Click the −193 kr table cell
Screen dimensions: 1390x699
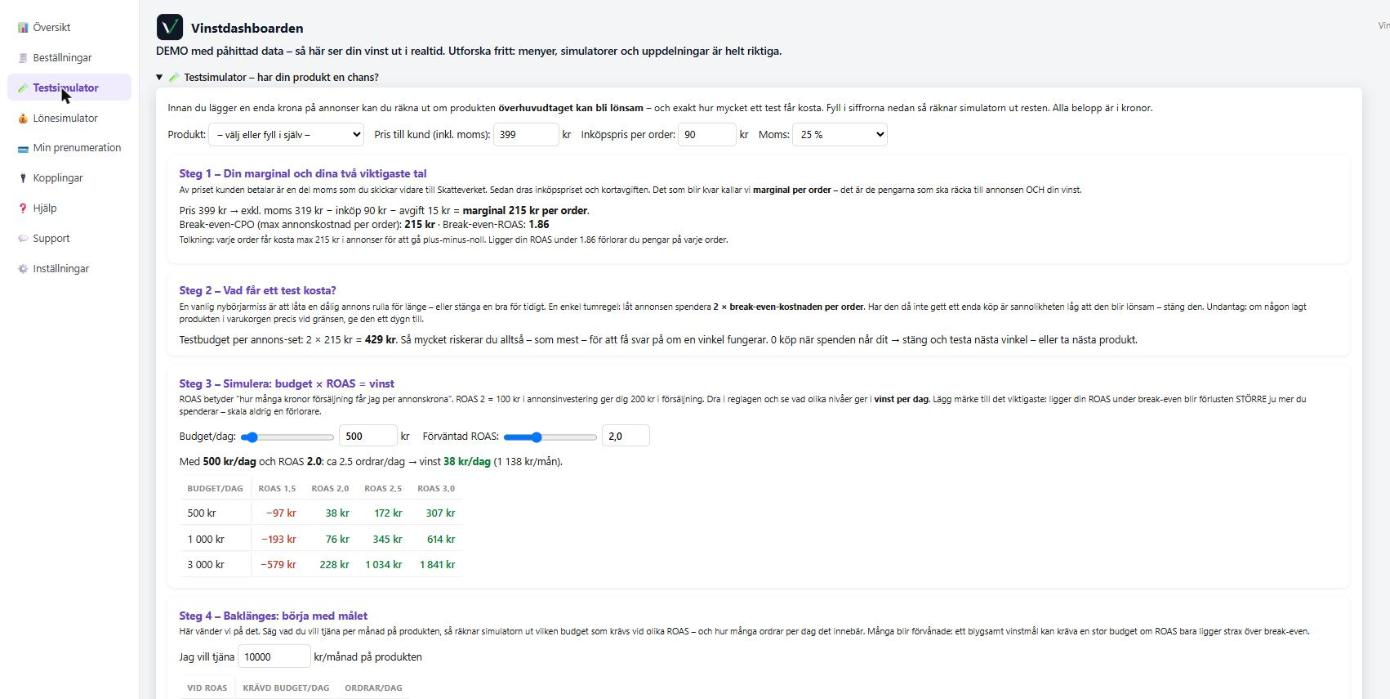[277, 539]
